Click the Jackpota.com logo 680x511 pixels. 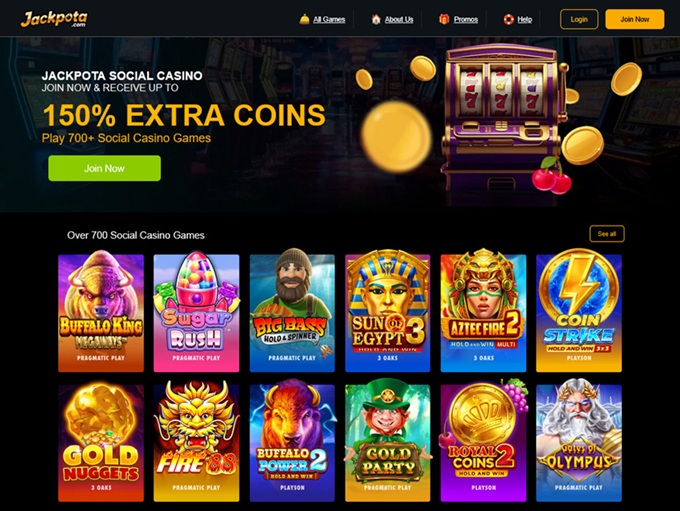[x=54, y=19]
